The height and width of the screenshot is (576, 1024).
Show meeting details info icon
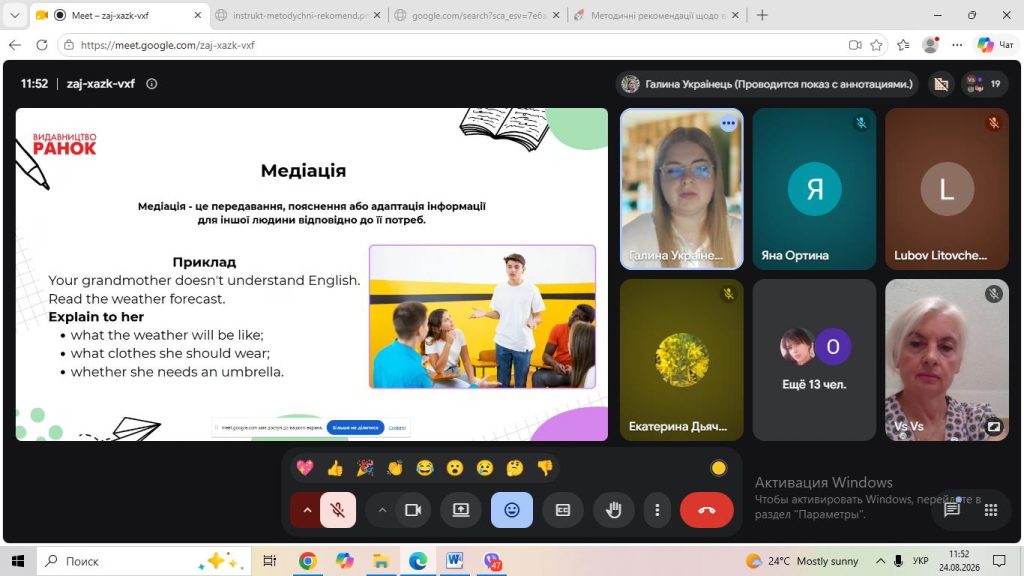[152, 84]
